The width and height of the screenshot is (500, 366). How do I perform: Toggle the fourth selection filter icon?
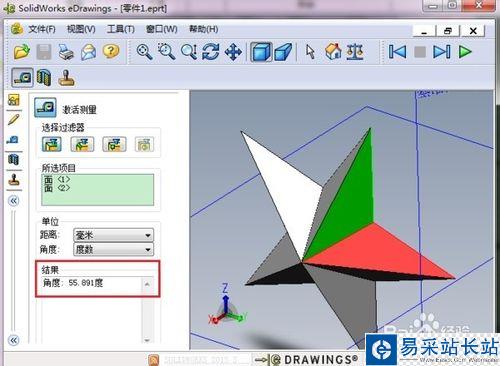[x=144, y=144]
